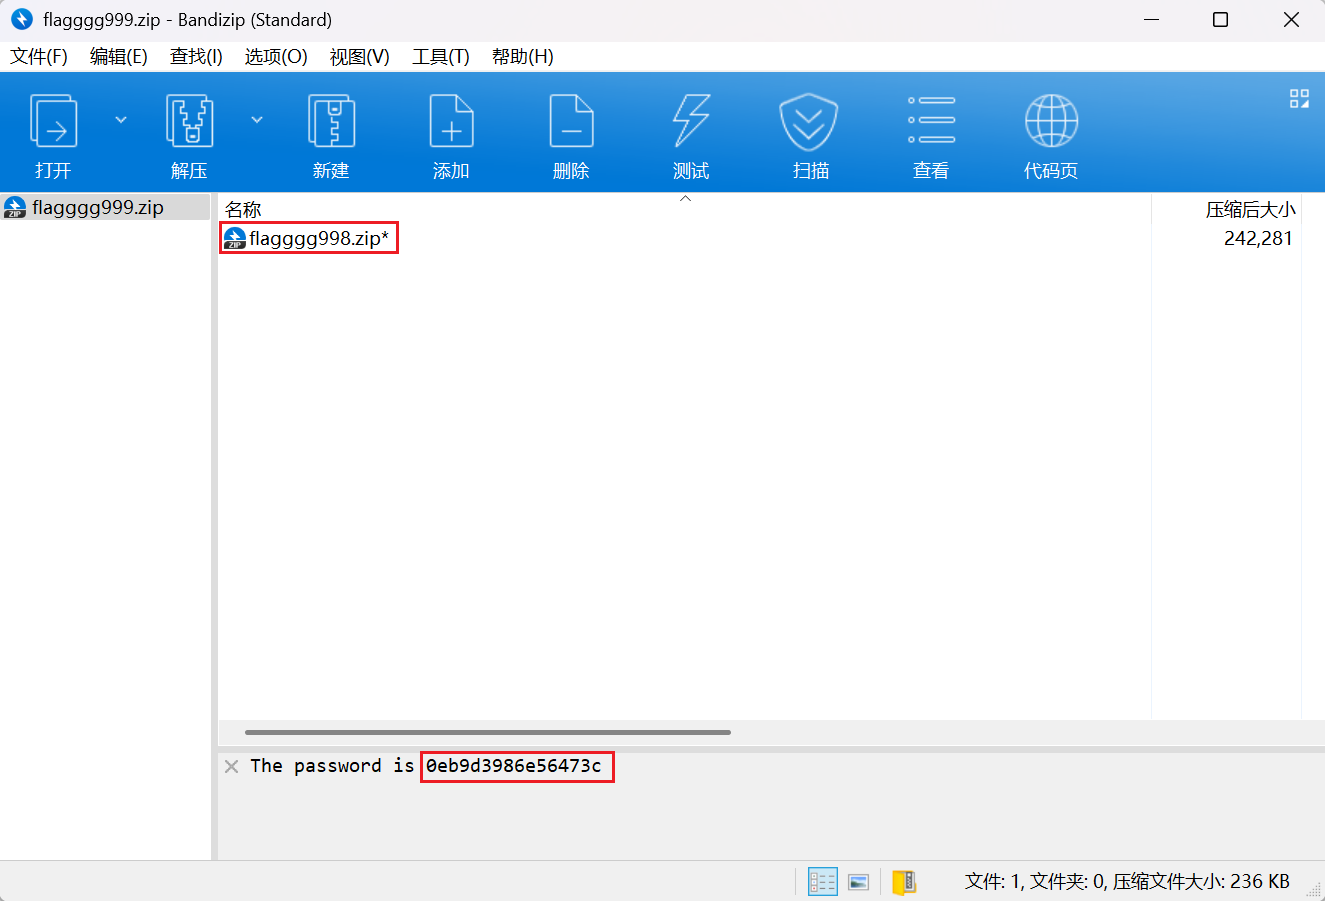Click the yellow archive icon in status bar
The height and width of the screenshot is (901, 1325).
tap(904, 881)
